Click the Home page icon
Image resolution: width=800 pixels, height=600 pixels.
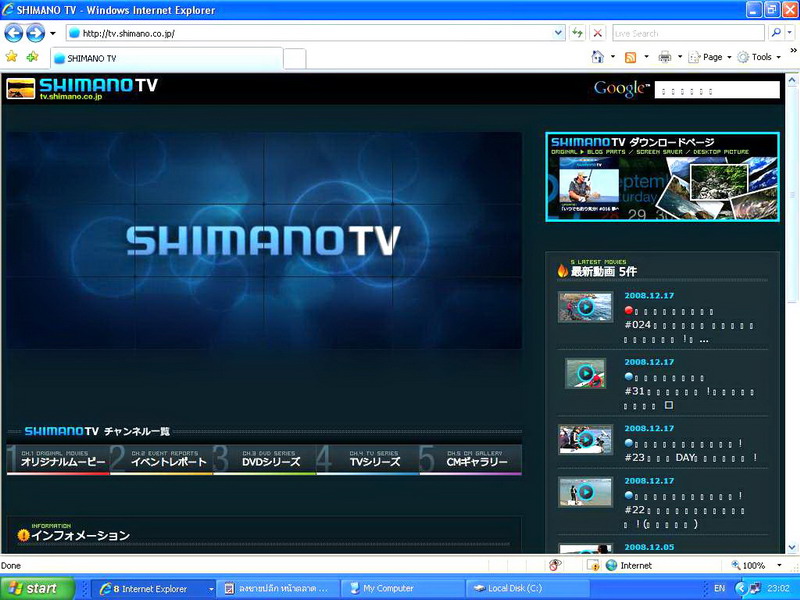(x=597, y=57)
